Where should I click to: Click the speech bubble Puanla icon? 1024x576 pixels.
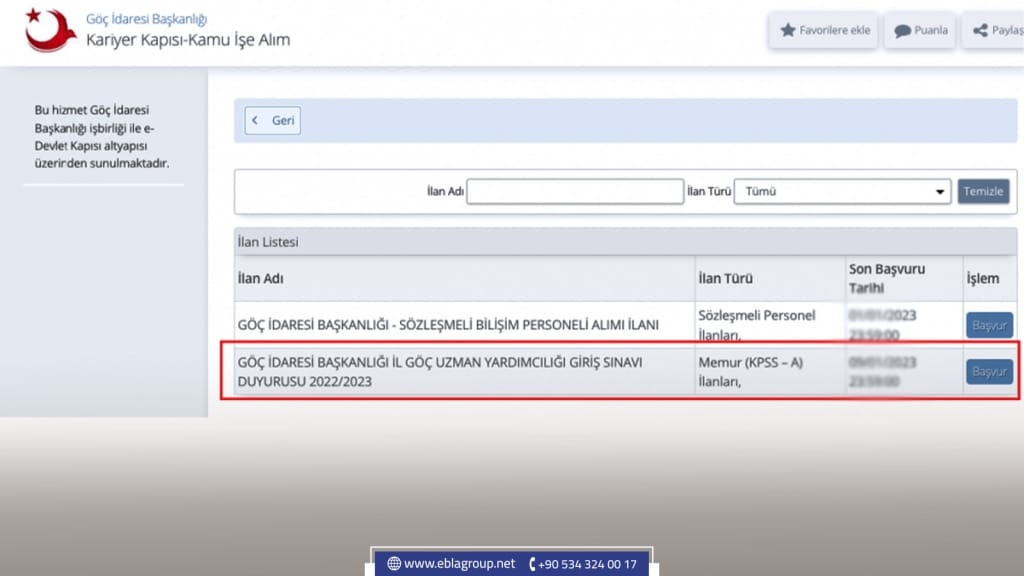click(x=902, y=30)
